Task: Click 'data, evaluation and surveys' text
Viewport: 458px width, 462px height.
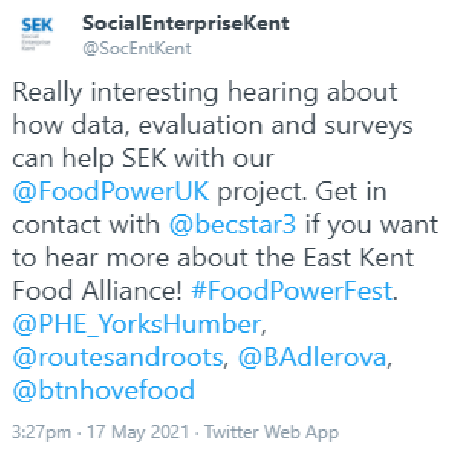Action: (242, 125)
